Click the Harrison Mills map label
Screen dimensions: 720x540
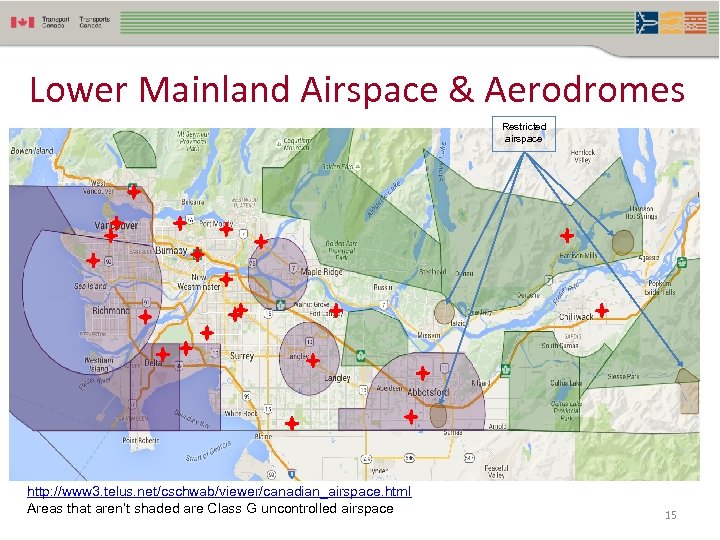click(x=579, y=255)
